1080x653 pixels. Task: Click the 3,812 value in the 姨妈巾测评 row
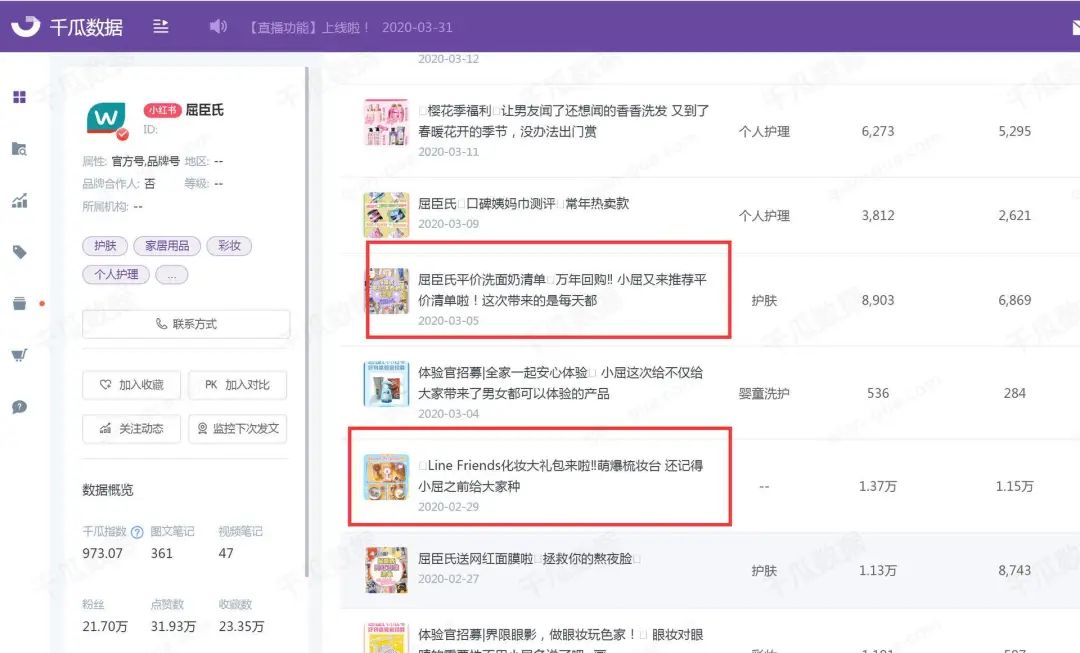point(878,216)
